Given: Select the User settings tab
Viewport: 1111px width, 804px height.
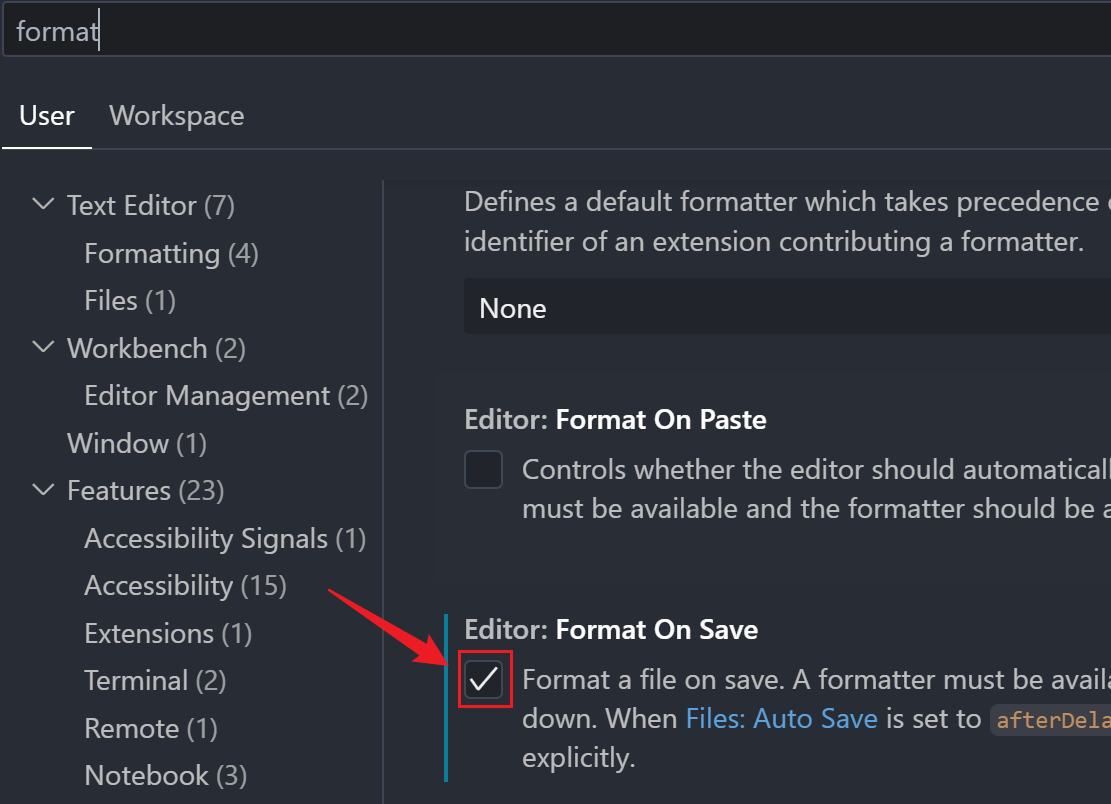Looking at the screenshot, I should 47,116.
